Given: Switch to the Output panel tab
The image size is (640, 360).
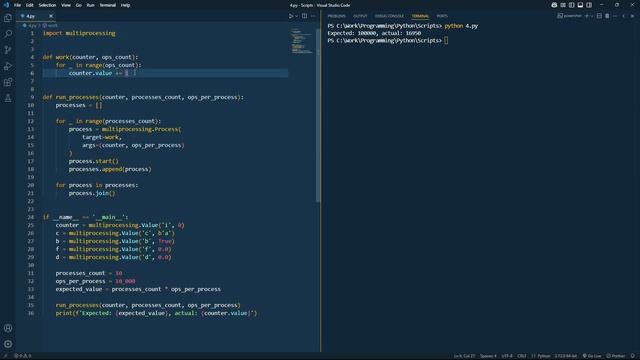Looking at the screenshot, I should (360, 16).
